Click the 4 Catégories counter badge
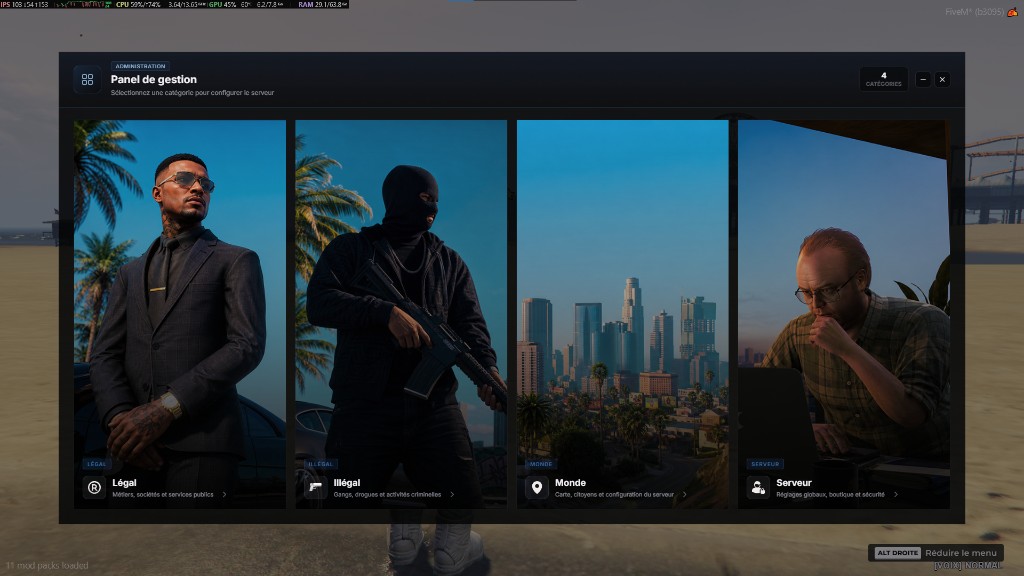 [884, 79]
